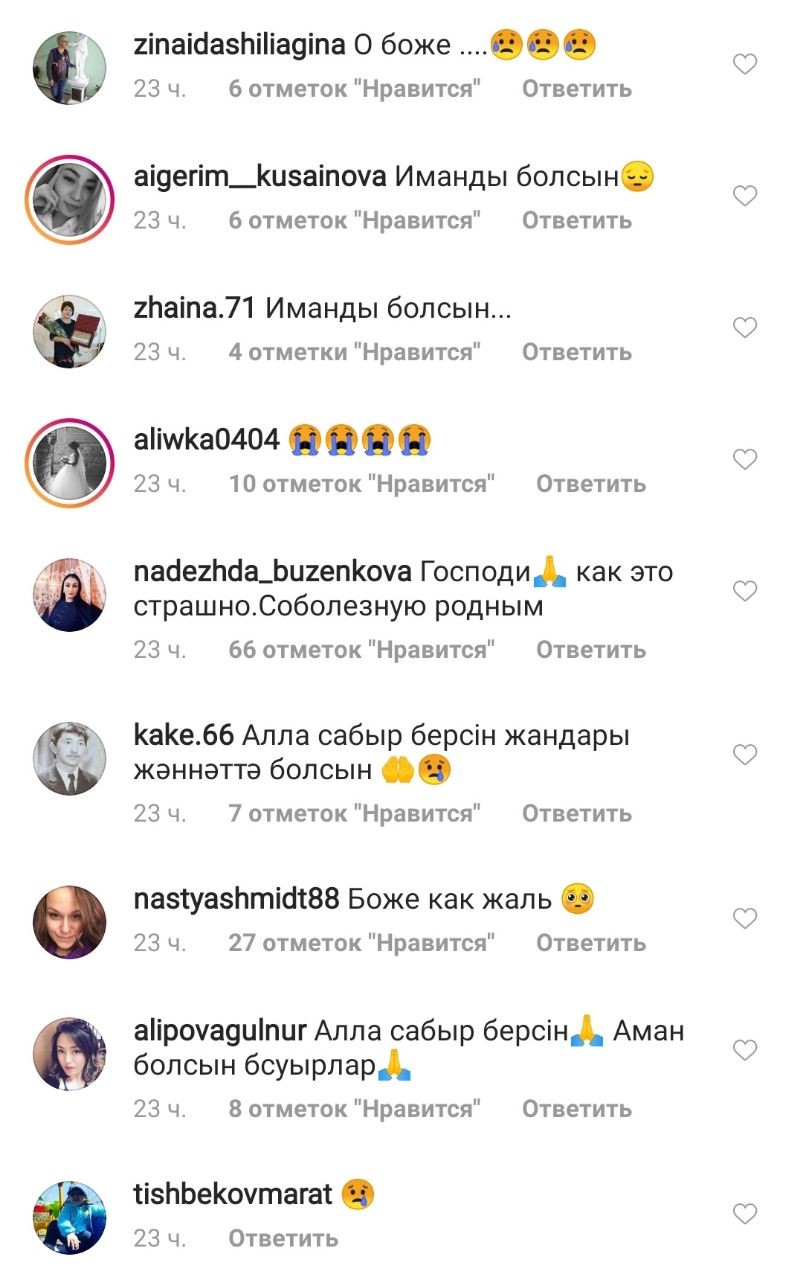This screenshot has width=803, height=1280.
Task: Open the username link kake.66
Action: [184, 735]
